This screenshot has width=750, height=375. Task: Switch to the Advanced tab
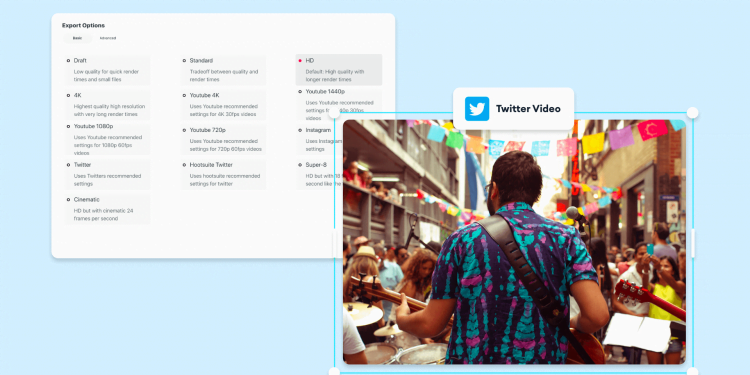(108, 38)
